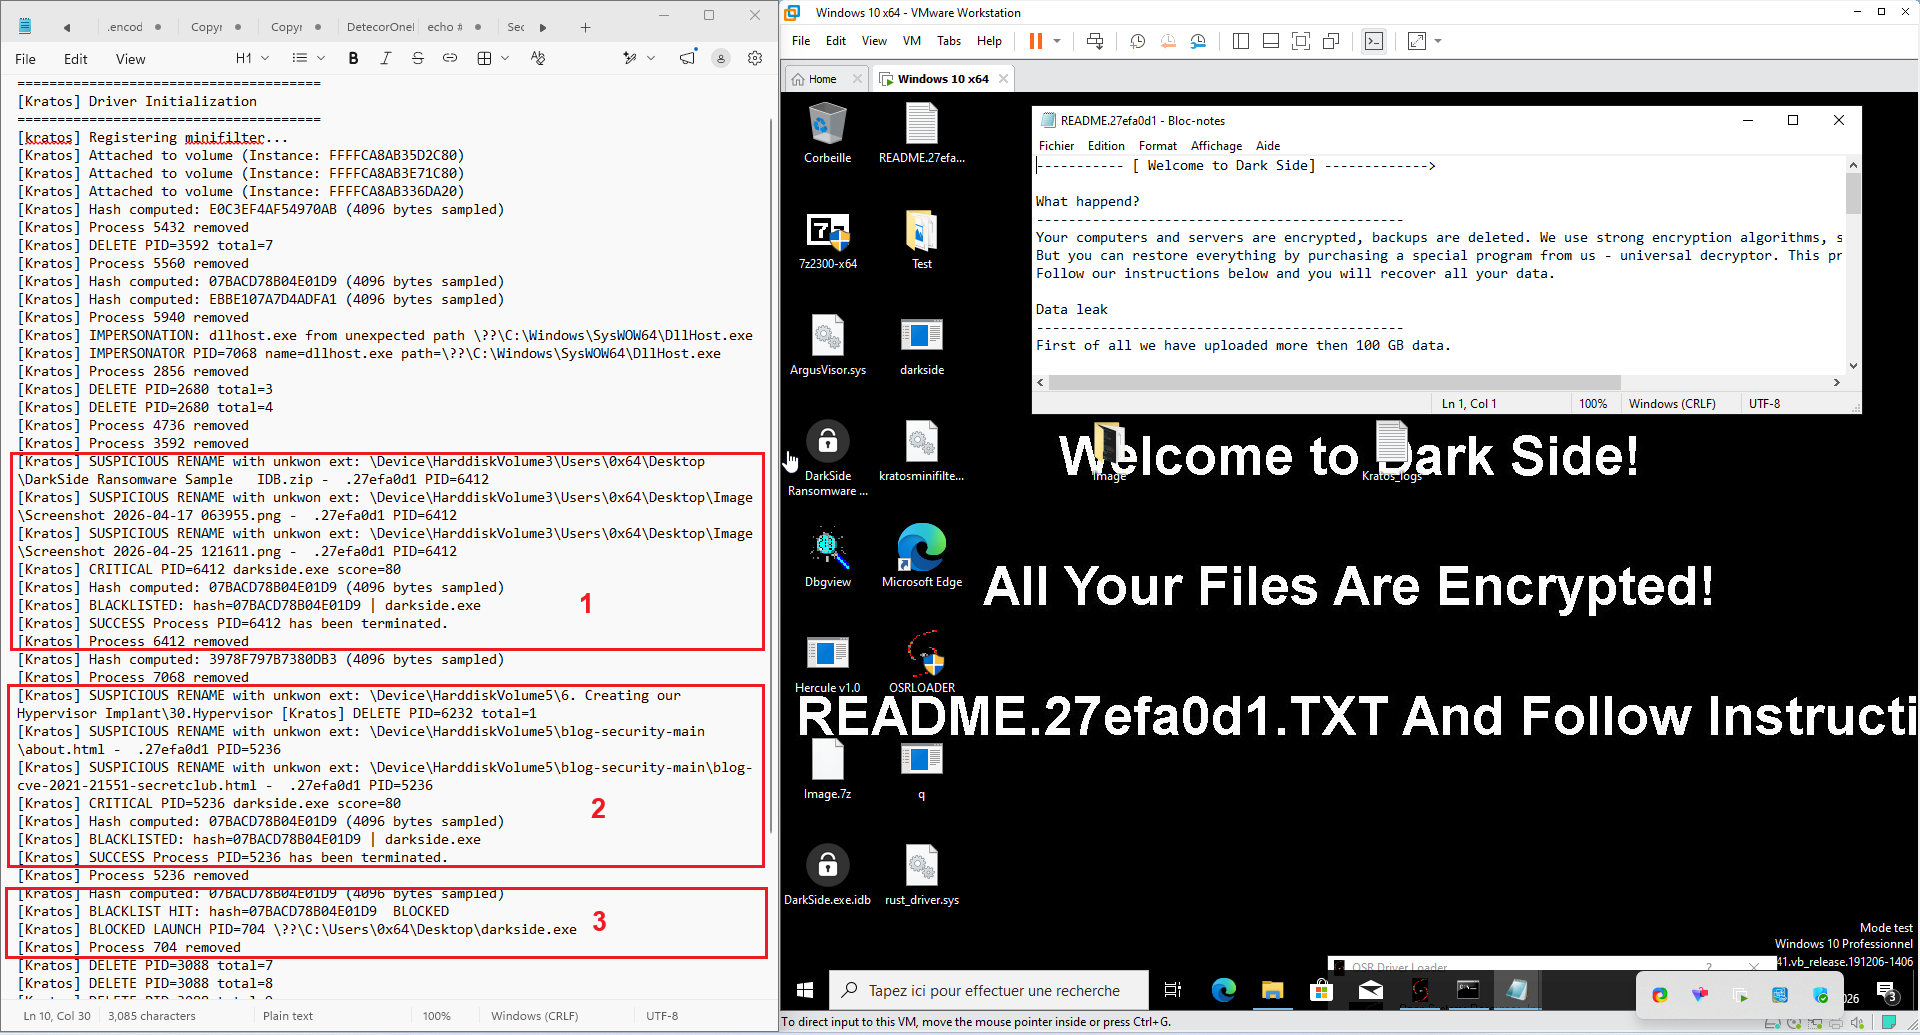Image resolution: width=1920 pixels, height=1035 pixels.
Task: Open the VM power options dropdown arrow
Action: coord(1057,41)
